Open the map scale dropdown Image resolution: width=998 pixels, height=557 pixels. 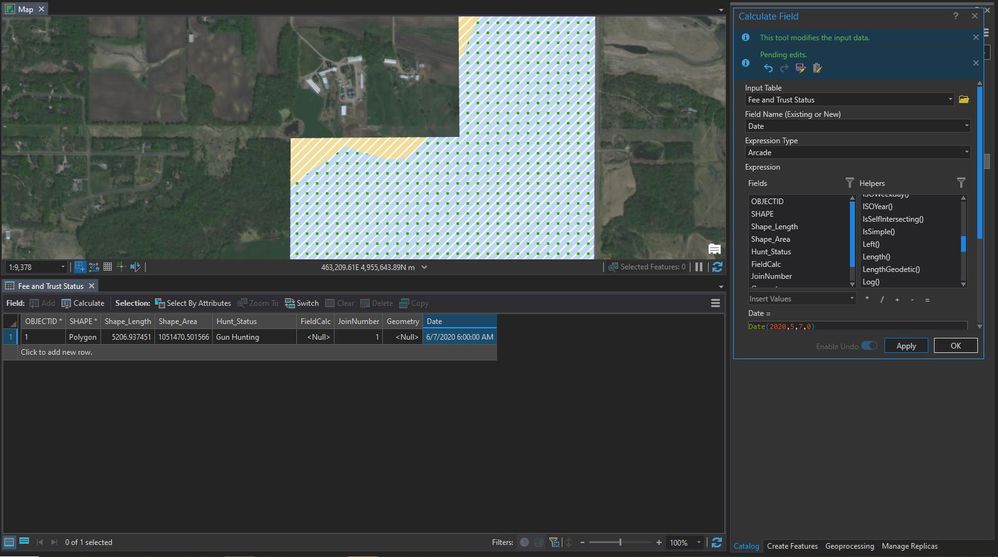coord(63,267)
